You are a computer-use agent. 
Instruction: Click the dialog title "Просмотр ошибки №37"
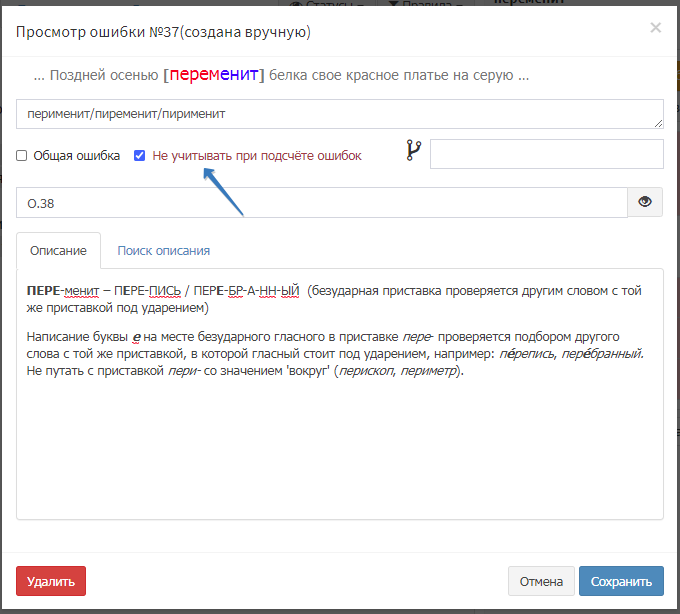(x=163, y=32)
